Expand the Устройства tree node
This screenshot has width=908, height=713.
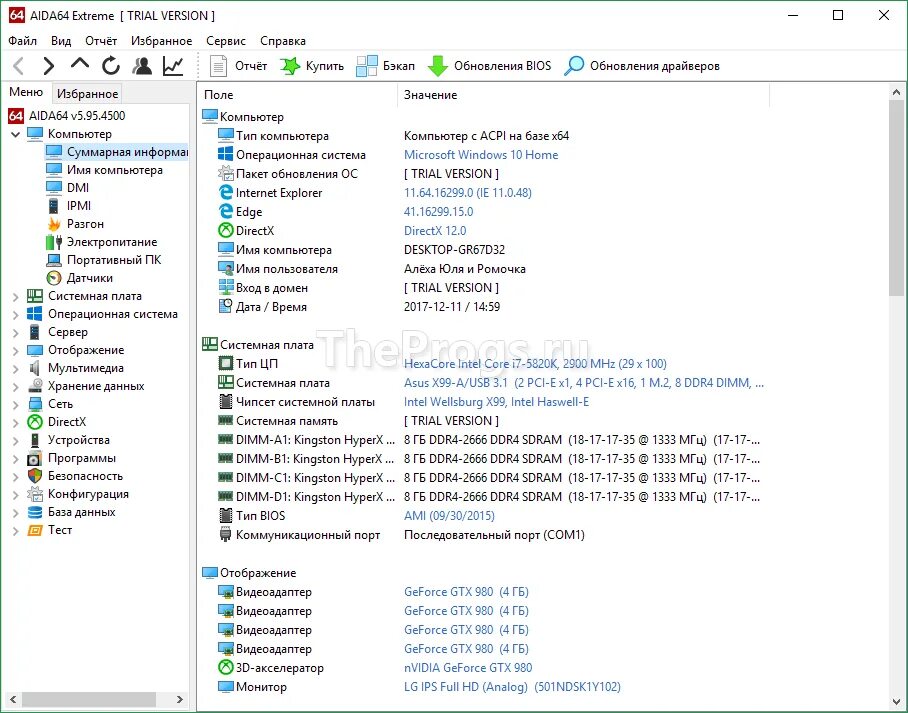pyautogui.click(x=16, y=440)
